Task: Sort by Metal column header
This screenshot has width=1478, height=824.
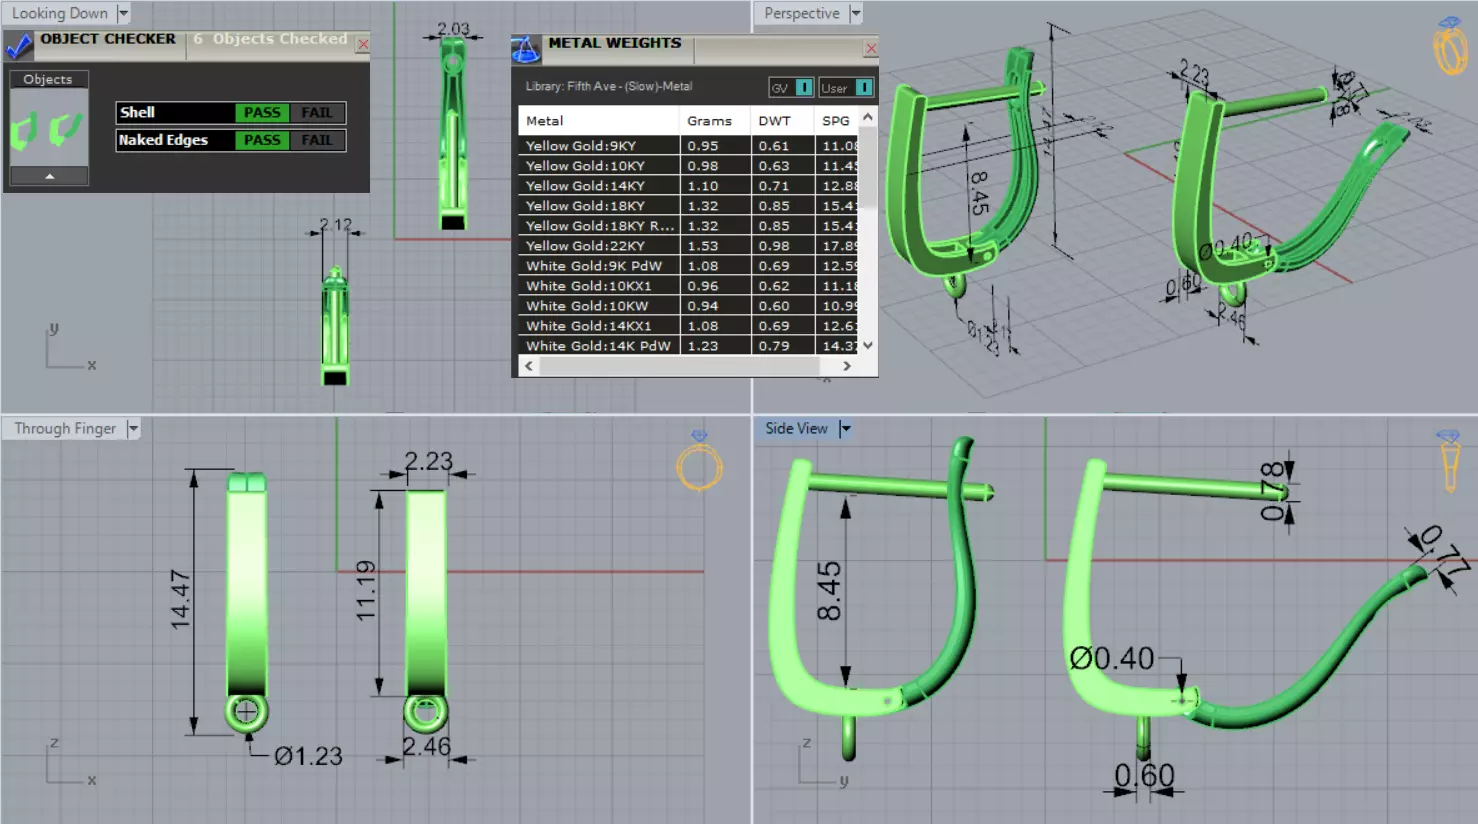Action: [x=598, y=120]
